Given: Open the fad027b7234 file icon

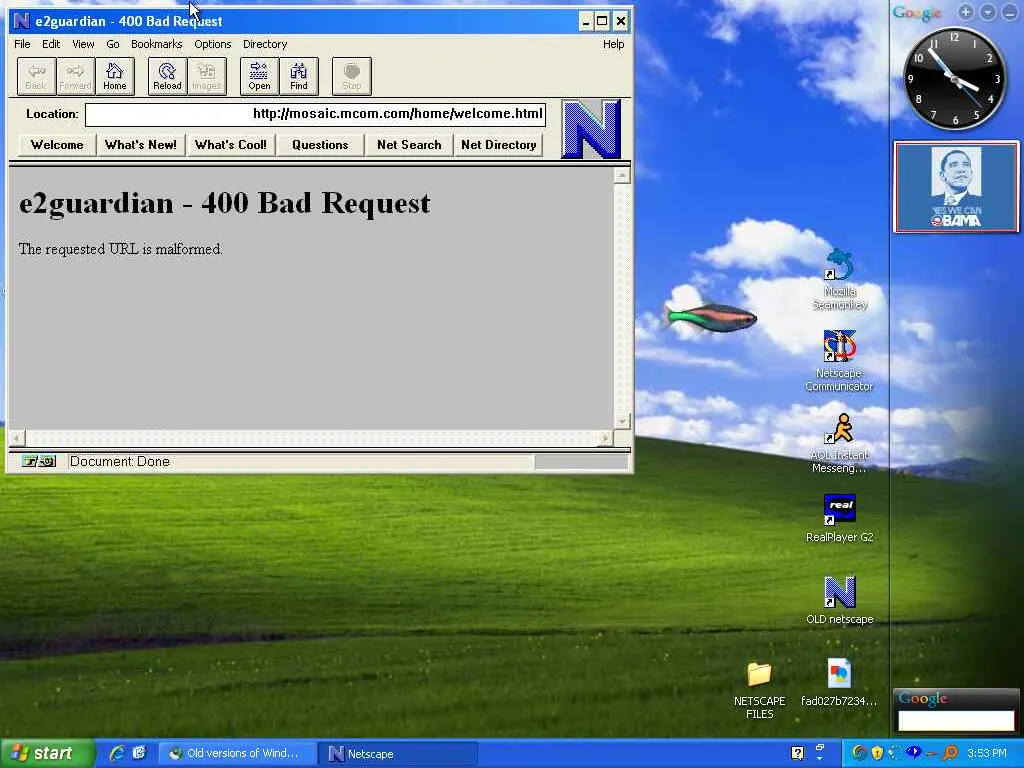Looking at the screenshot, I should pos(839,683).
